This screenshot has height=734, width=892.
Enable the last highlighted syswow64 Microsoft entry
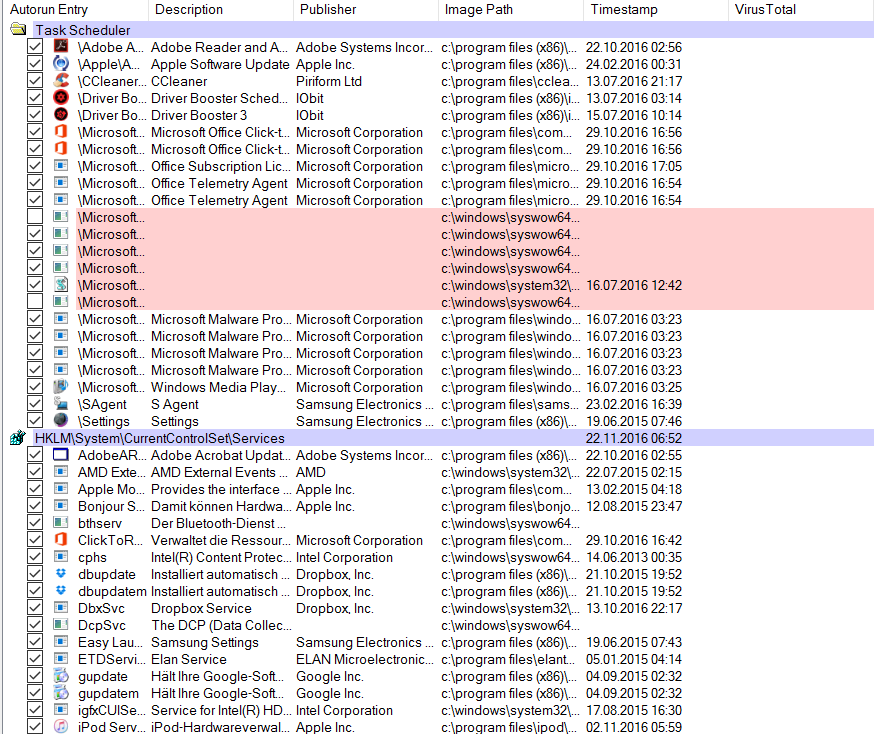[35, 302]
